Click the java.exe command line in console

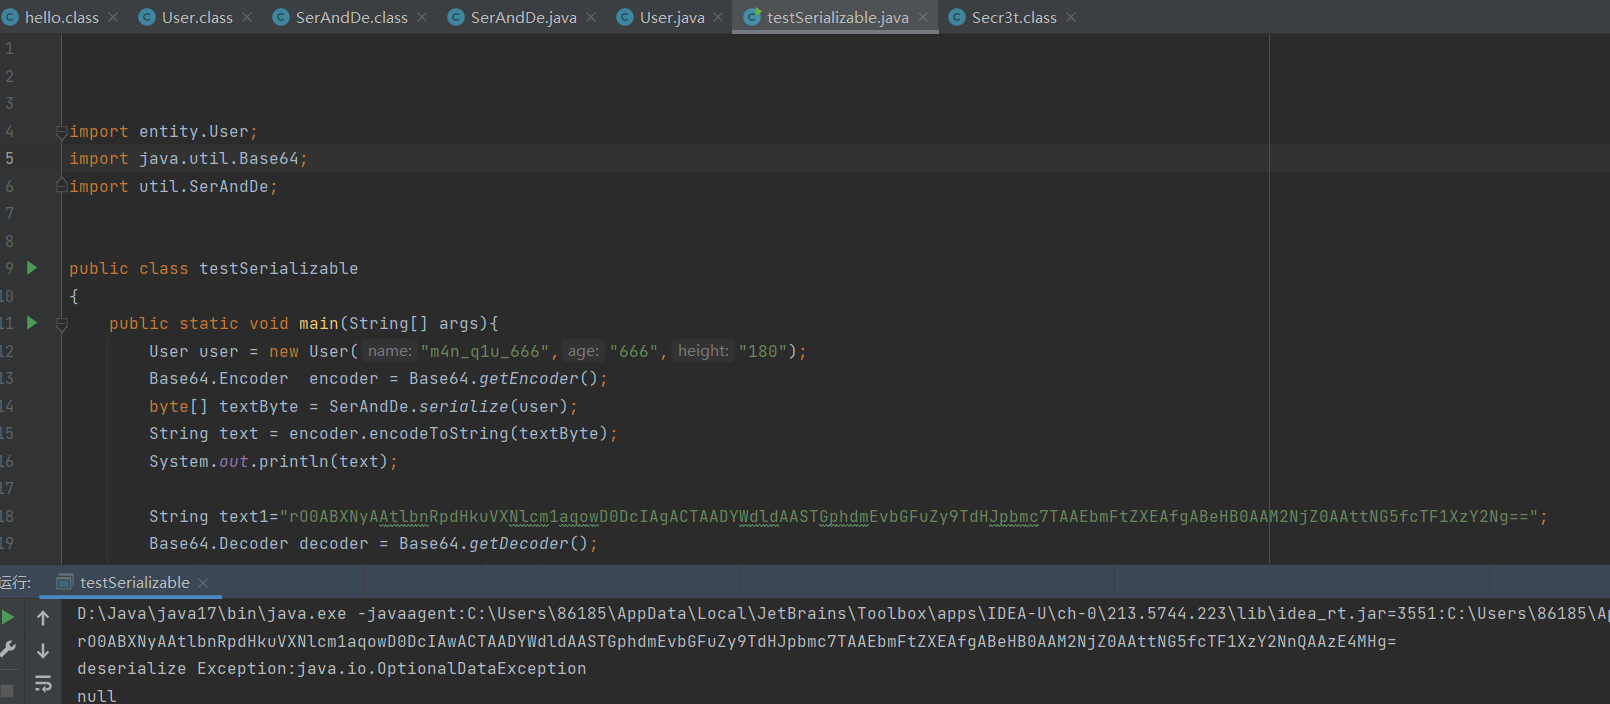843,613
